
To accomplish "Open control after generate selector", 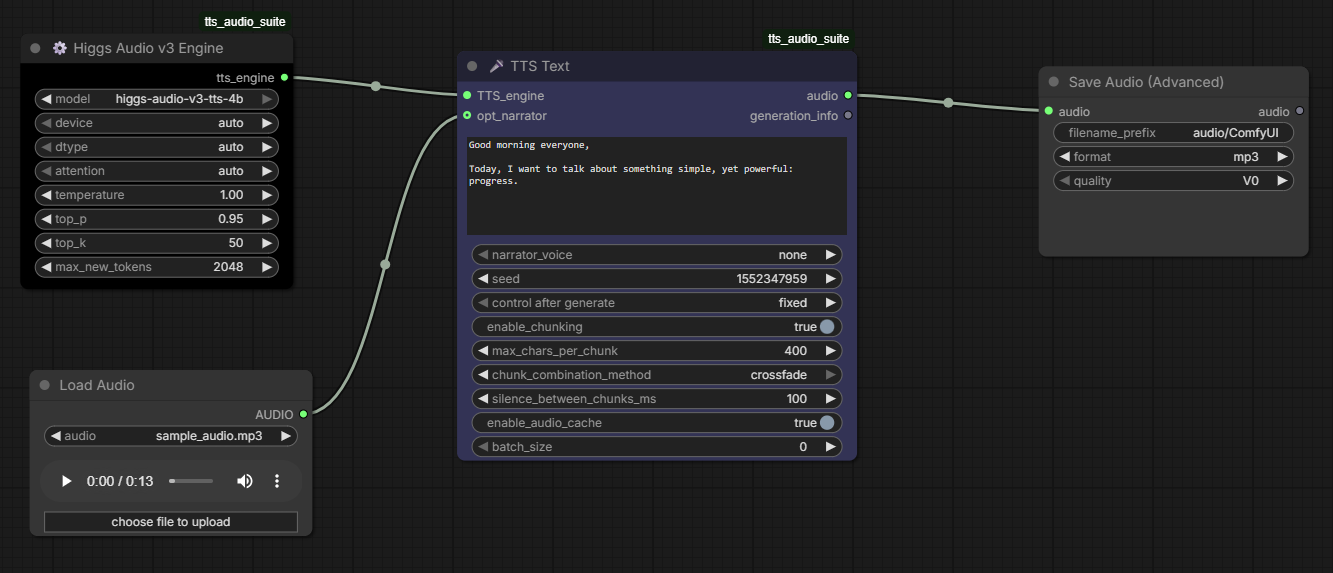I will [657, 303].
